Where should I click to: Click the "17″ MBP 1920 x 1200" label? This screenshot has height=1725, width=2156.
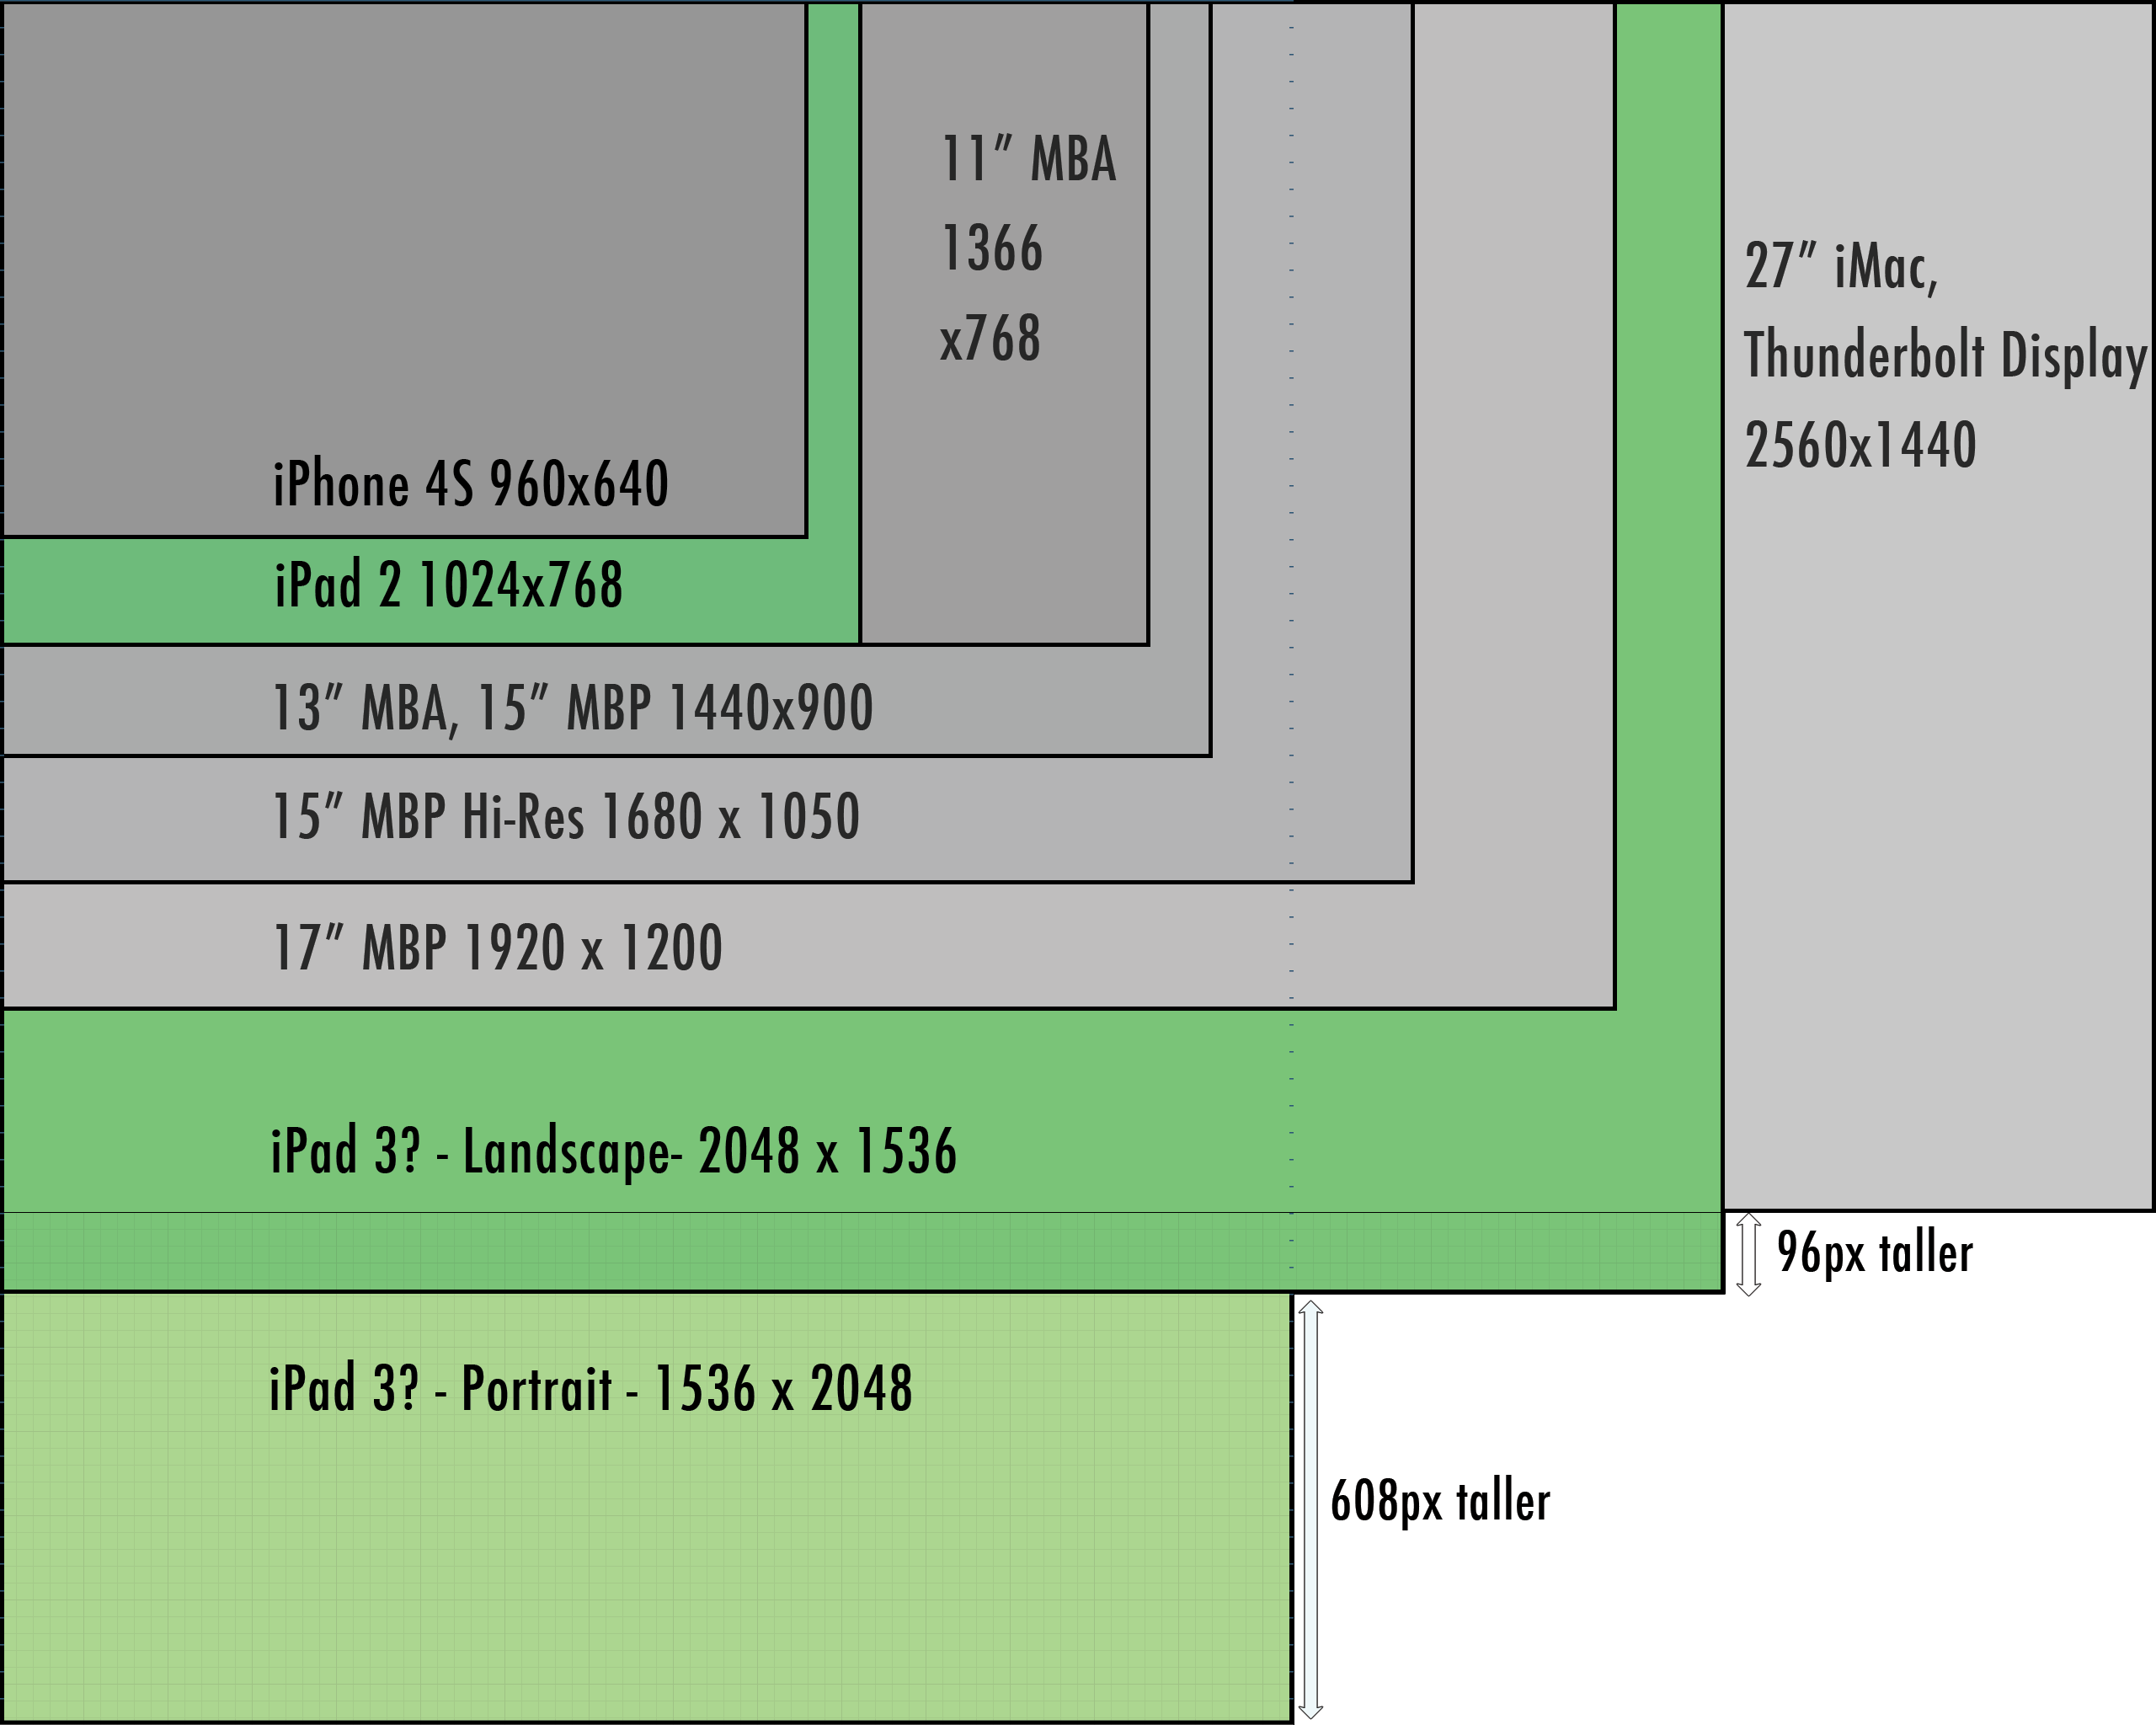pyautogui.click(x=498, y=948)
